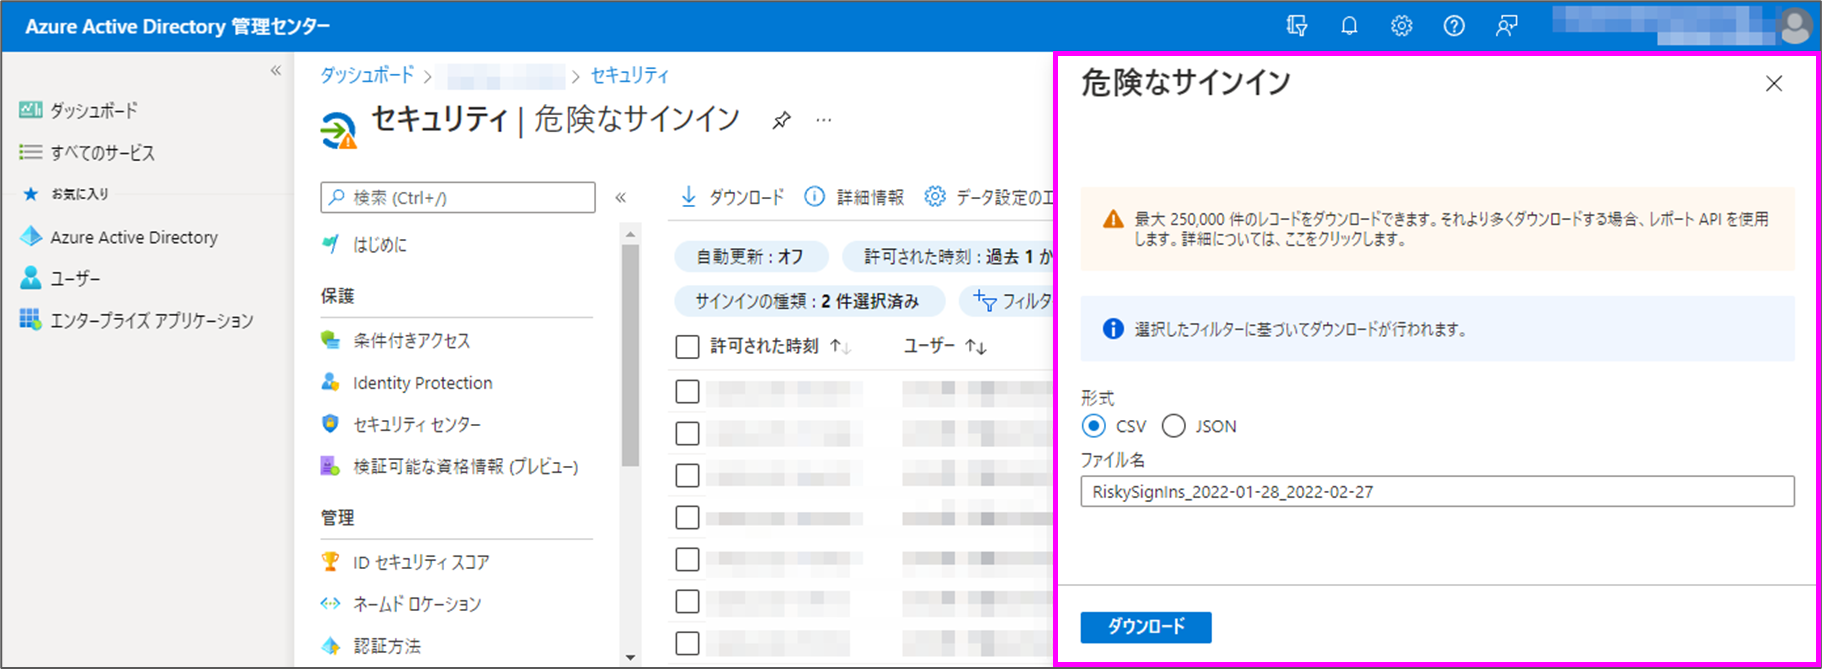This screenshot has width=1822, height=669.
Task: Click the Azure Active Directory diamond icon
Action: point(31,237)
